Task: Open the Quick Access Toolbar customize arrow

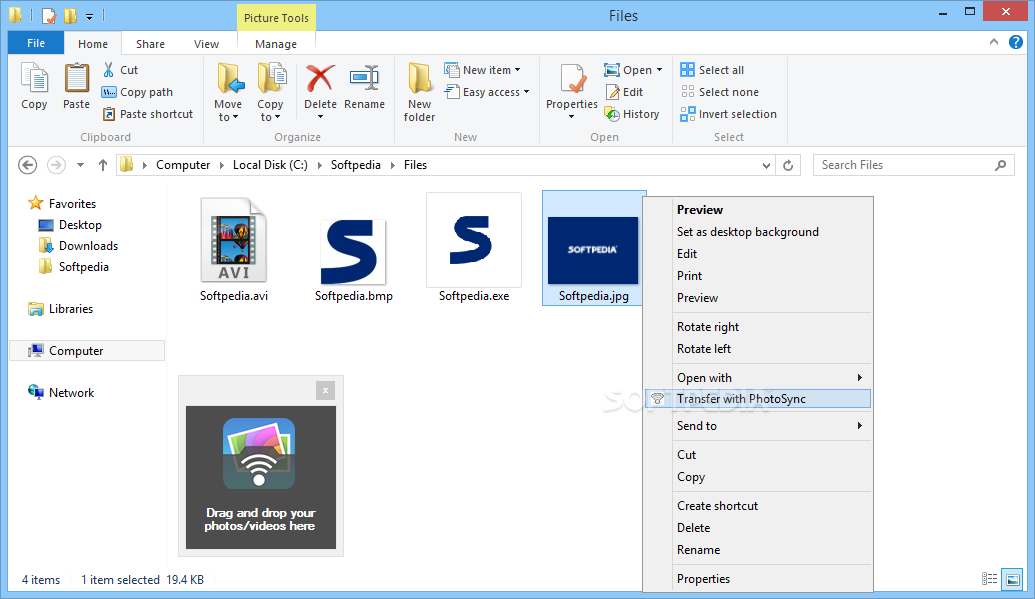Action: (x=89, y=16)
